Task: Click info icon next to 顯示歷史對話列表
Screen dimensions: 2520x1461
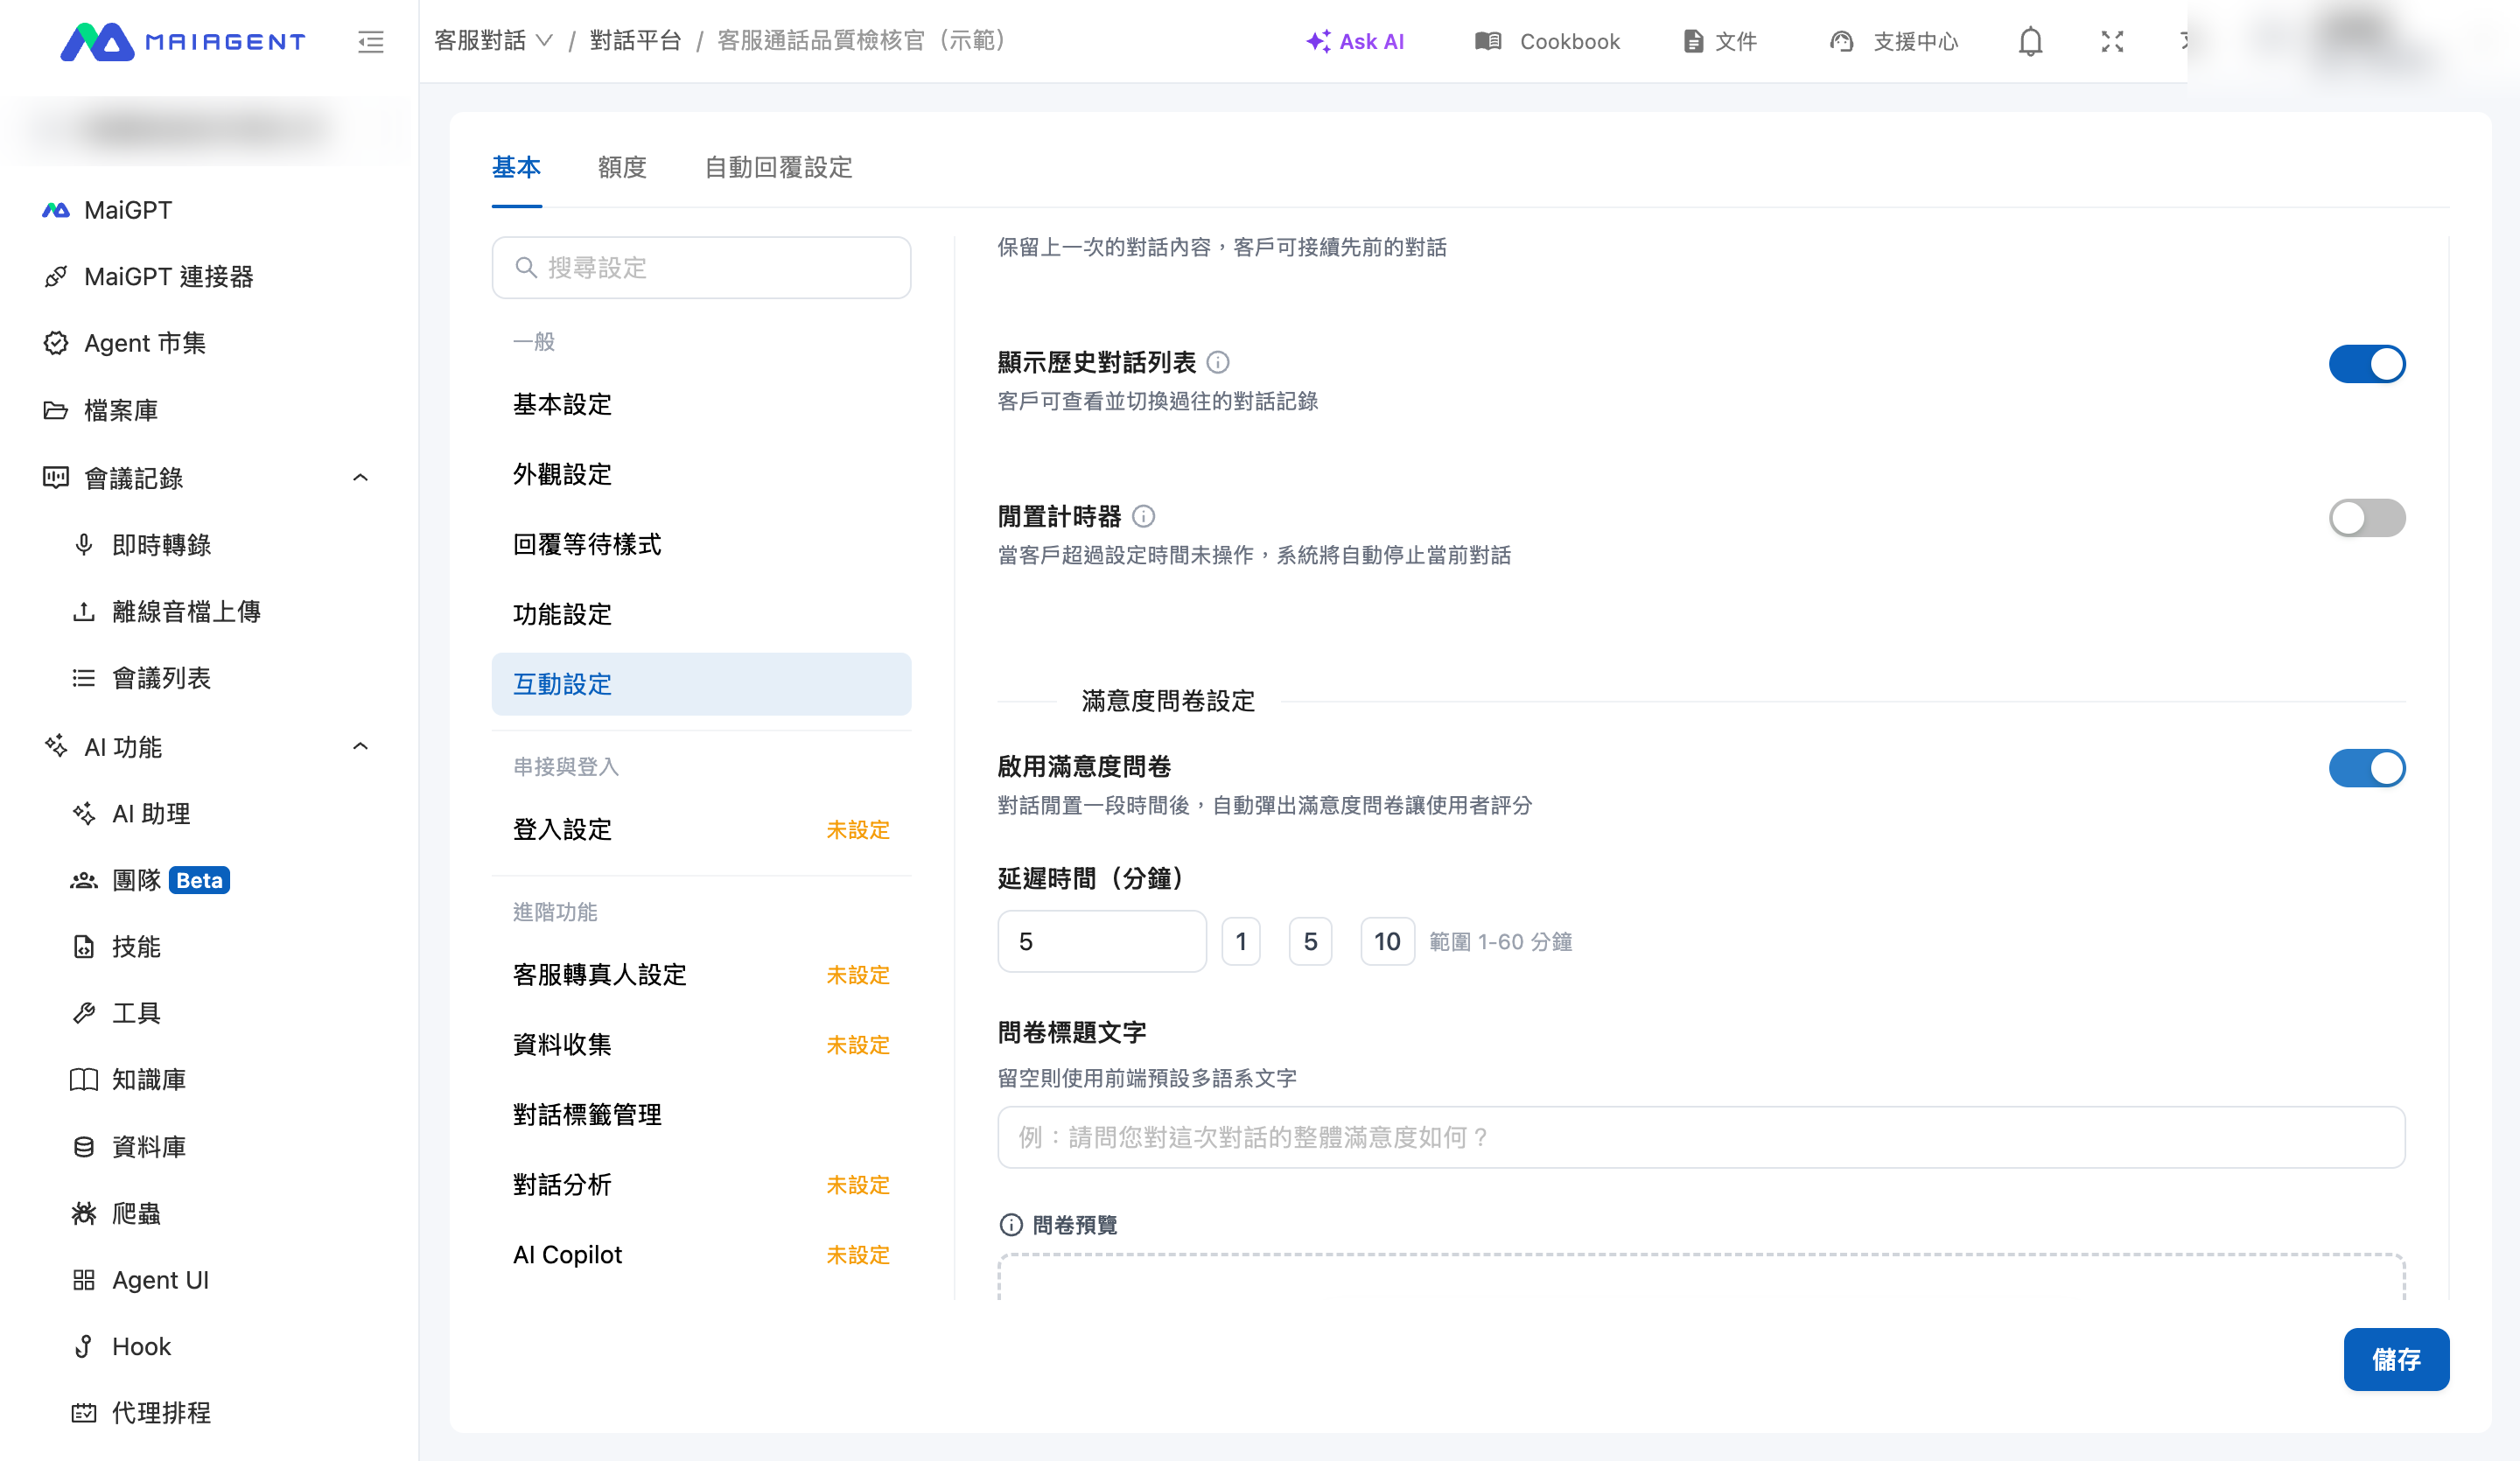Action: [x=1218, y=362]
